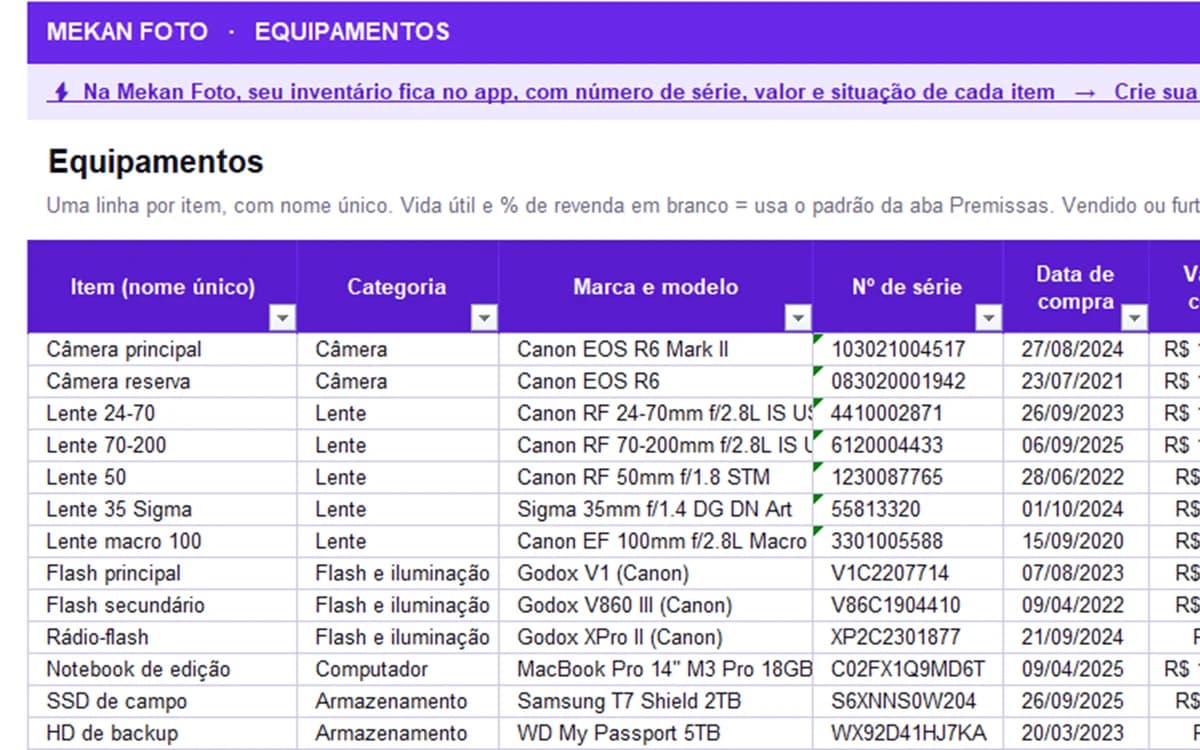
Task: Select the Rádio-flash cell
Action: point(162,637)
